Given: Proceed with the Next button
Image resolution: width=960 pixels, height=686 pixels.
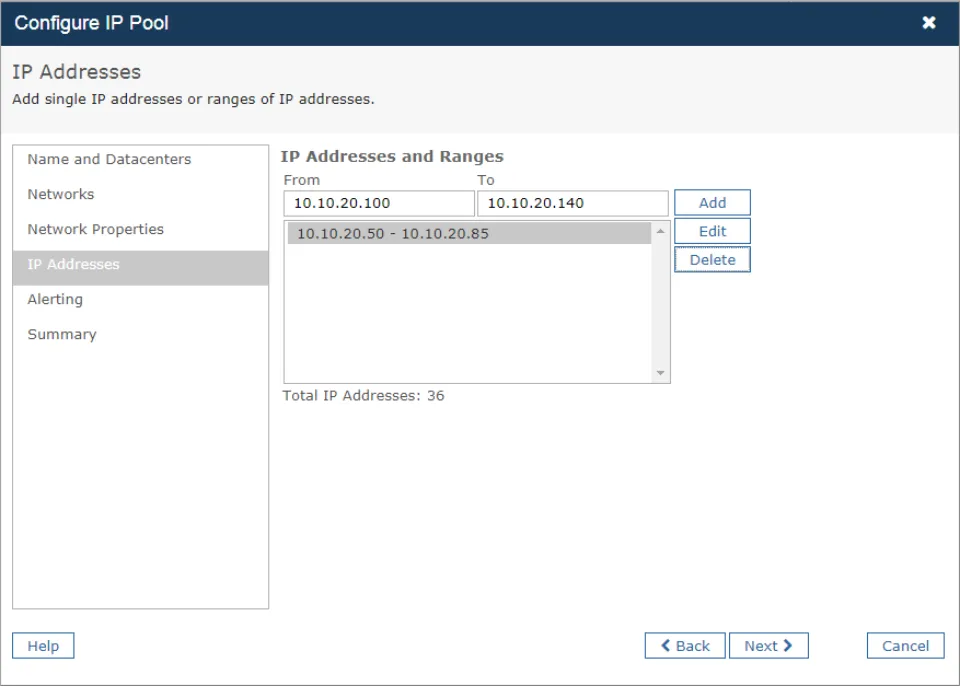Looking at the screenshot, I should [x=768, y=646].
